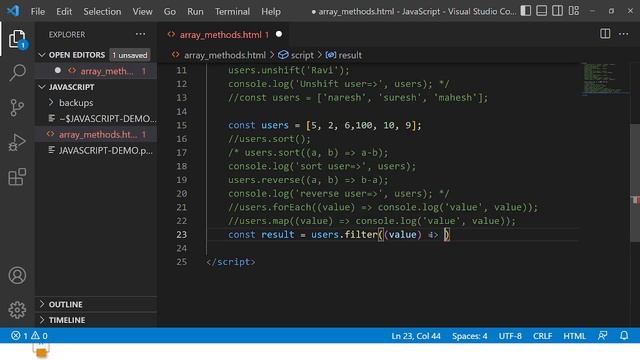Open the Terminal menu

point(232,11)
